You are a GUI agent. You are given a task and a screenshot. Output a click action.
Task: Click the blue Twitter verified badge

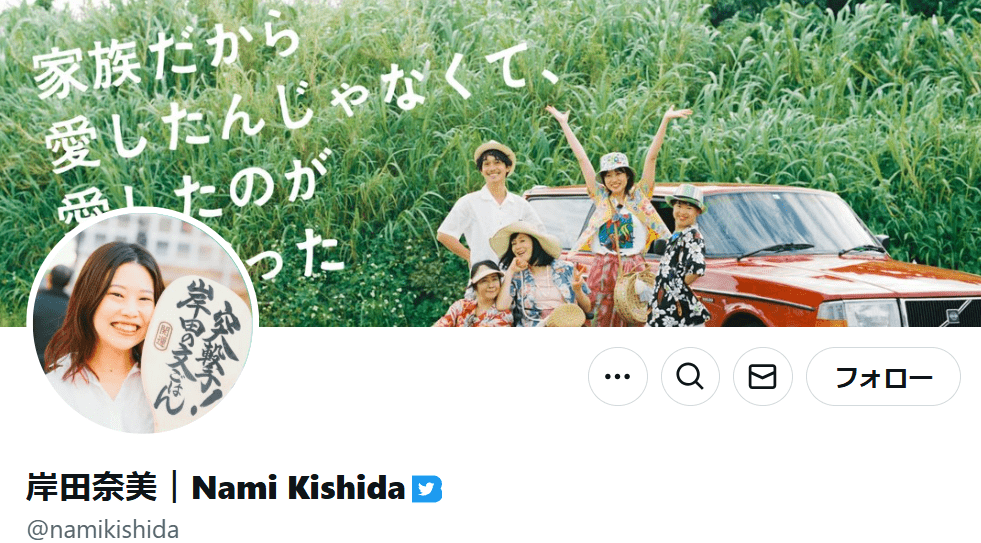(427, 489)
